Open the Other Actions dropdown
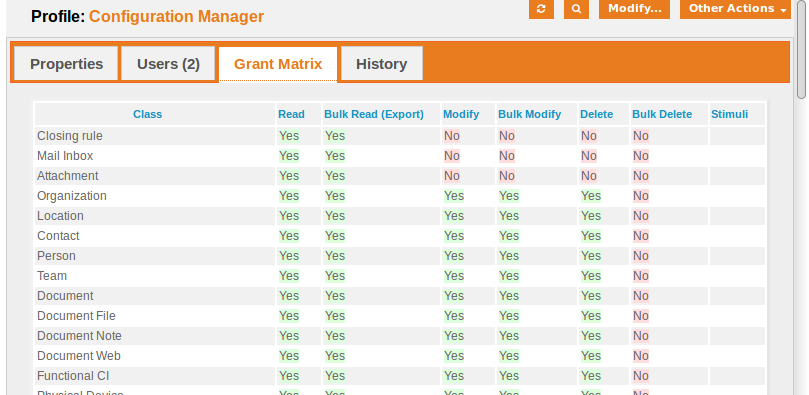The width and height of the screenshot is (809, 395). (x=735, y=9)
